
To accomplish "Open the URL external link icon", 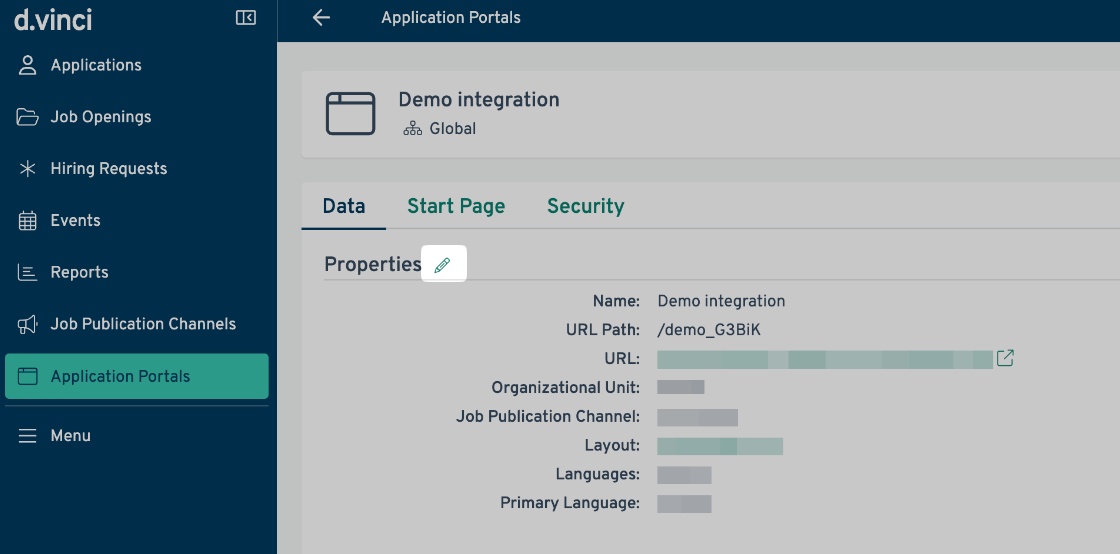I will click(x=1005, y=358).
